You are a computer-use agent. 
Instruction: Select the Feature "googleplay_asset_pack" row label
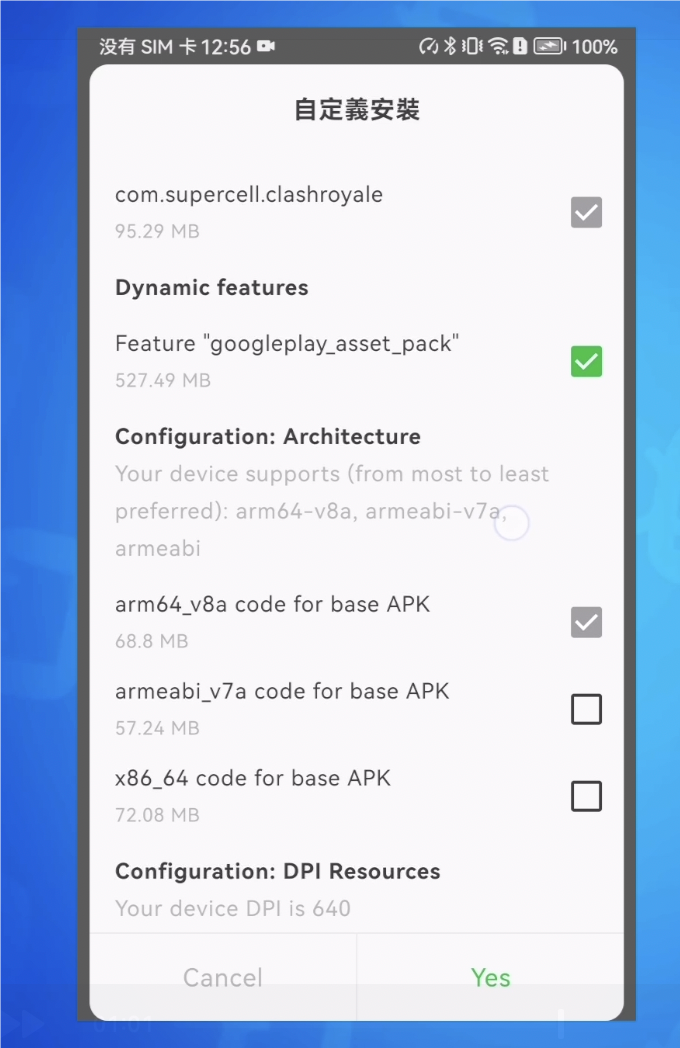[x=287, y=344]
